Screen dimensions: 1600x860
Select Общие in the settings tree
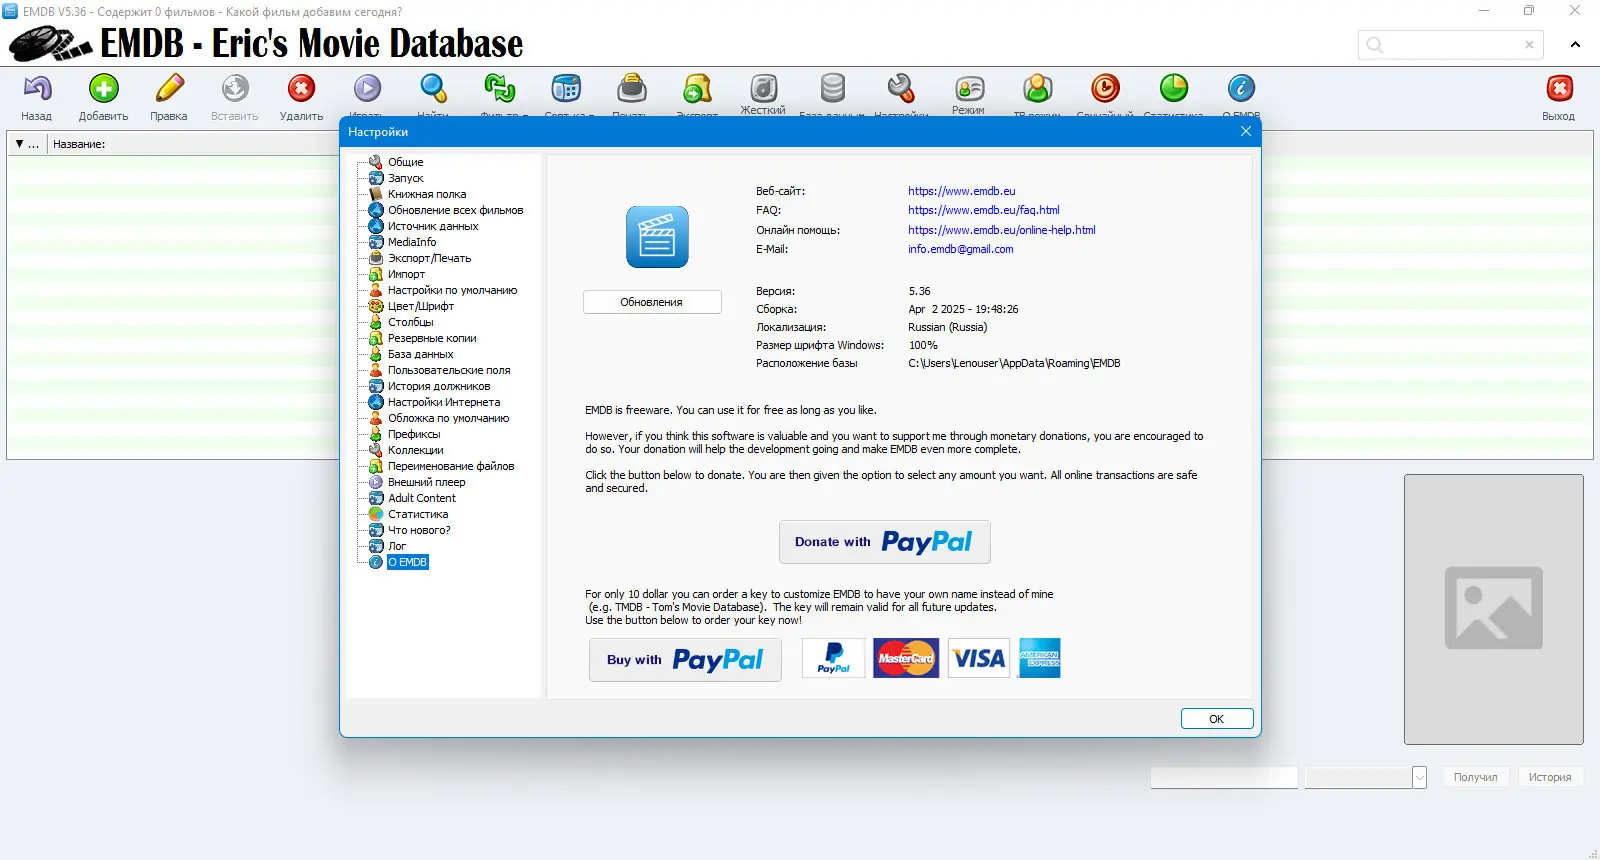[x=405, y=162]
